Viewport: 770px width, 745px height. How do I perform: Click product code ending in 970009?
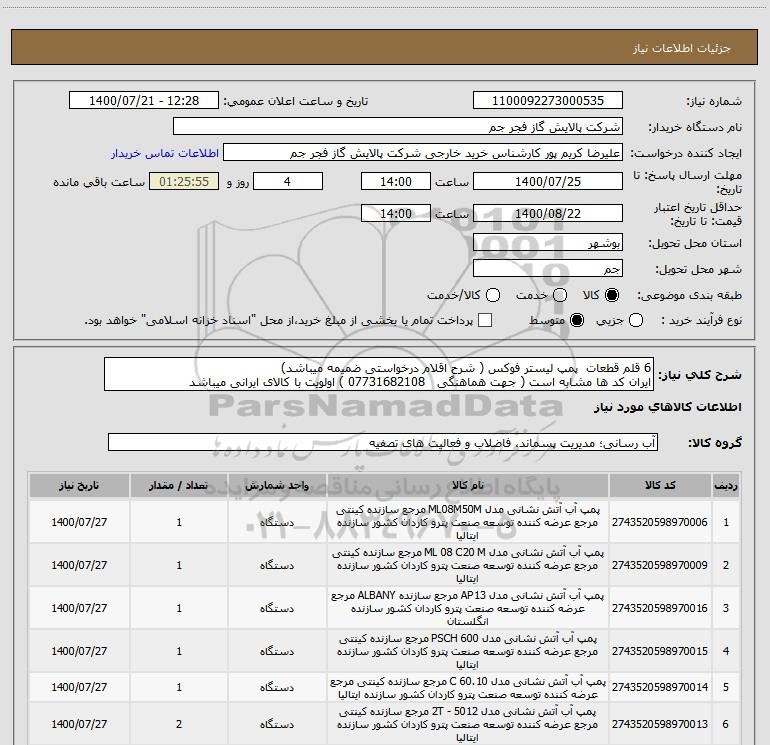(660, 565)
